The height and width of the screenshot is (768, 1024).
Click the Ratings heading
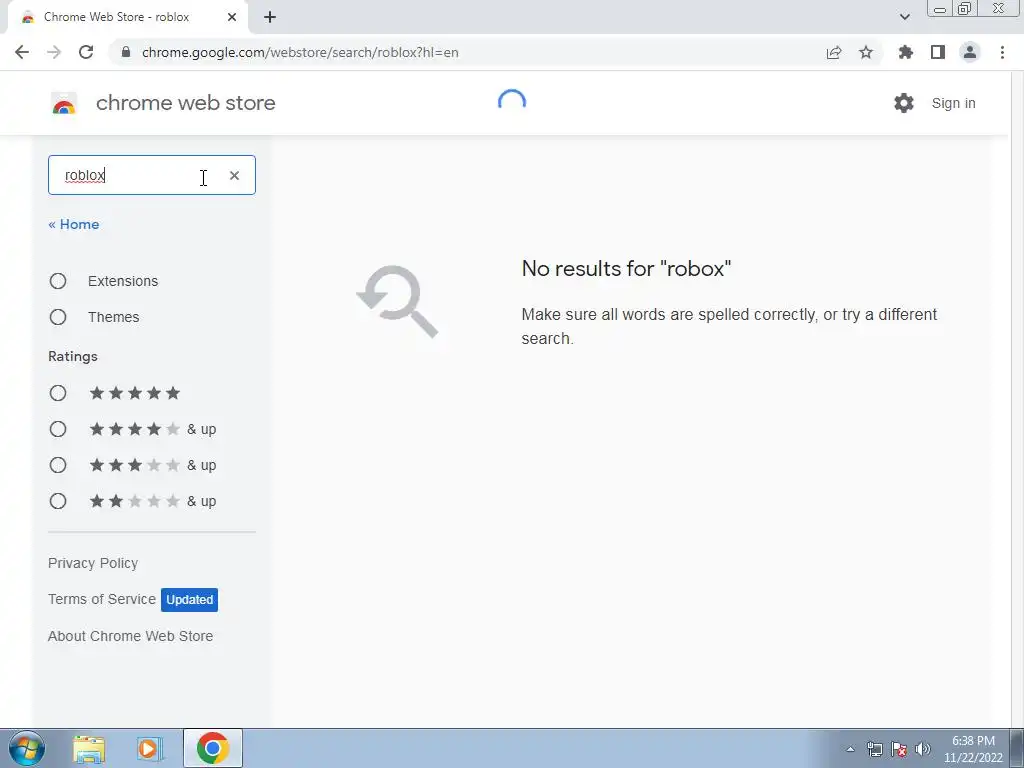pos(73,357)
